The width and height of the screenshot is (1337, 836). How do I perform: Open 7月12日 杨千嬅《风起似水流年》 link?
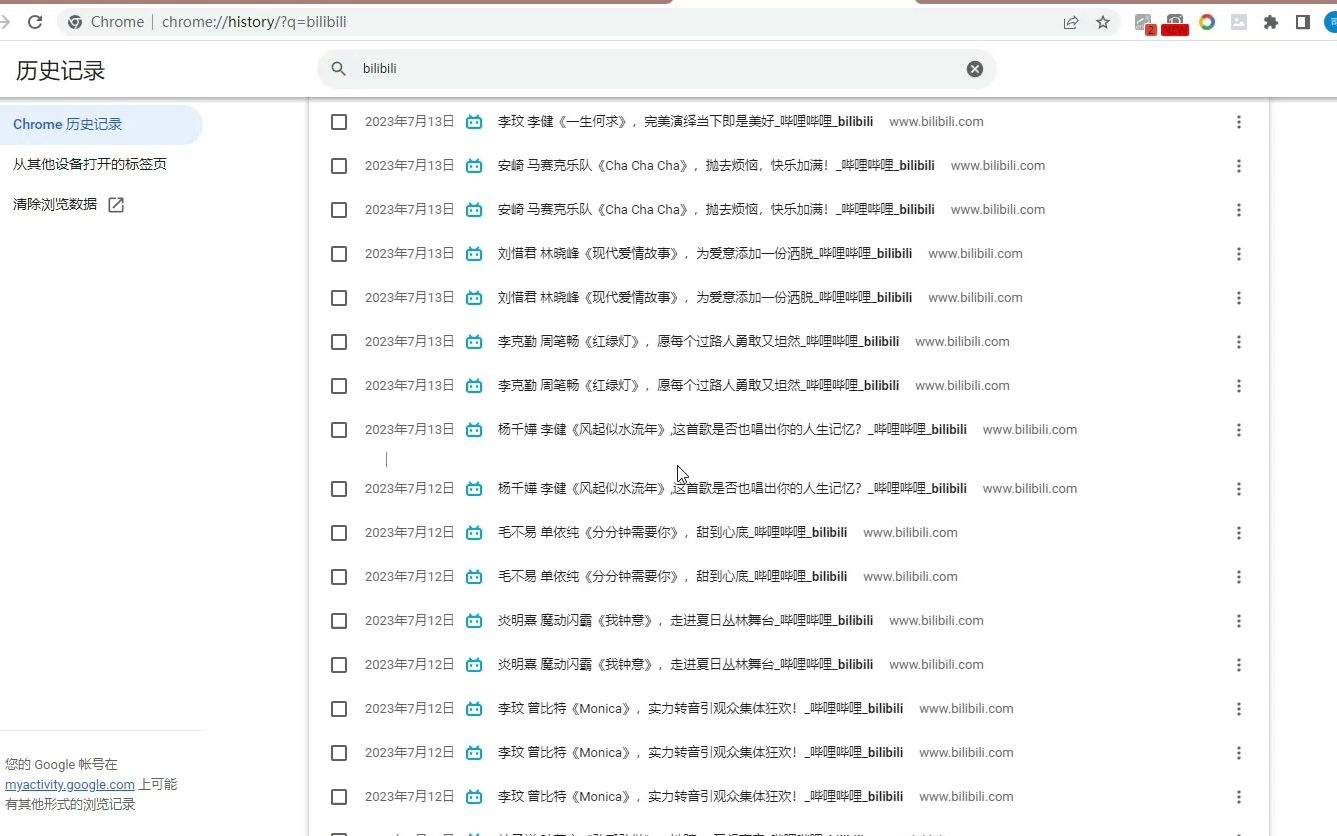point(732,489)
